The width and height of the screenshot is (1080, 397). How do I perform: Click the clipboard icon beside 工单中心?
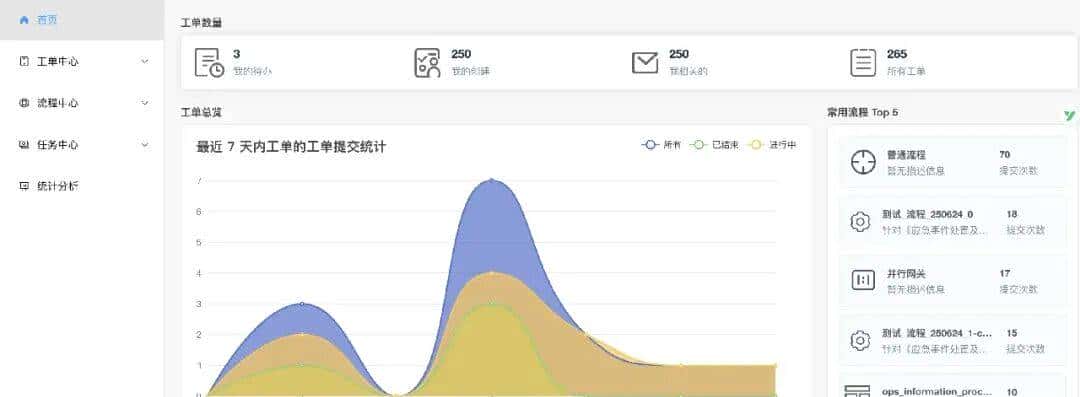pos(24,61)
